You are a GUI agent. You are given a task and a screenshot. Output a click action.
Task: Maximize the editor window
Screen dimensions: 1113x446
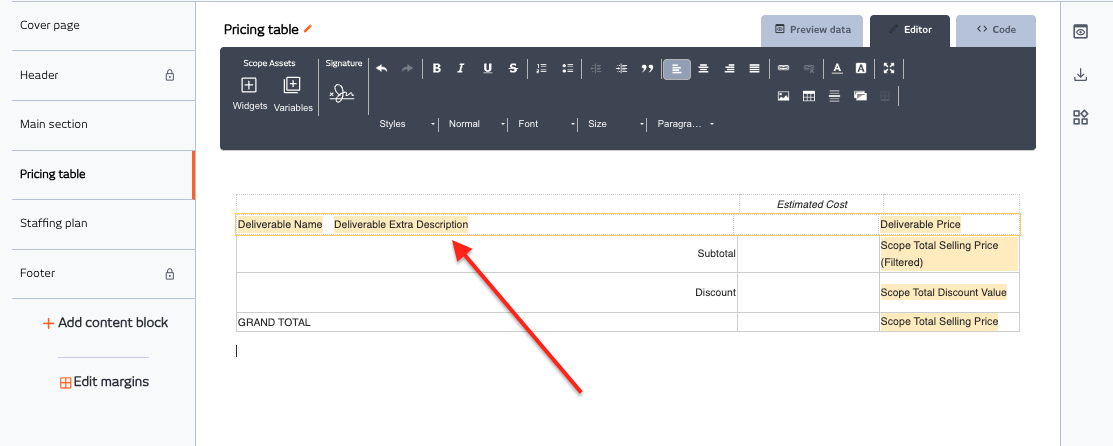pyautogui.click(x=889, y=68)
